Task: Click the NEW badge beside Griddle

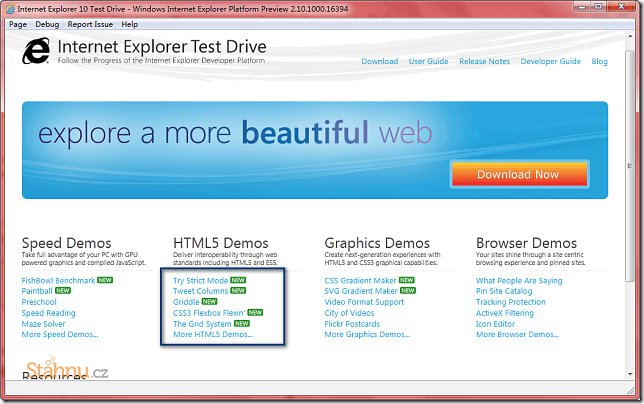Action: [209, 301]
